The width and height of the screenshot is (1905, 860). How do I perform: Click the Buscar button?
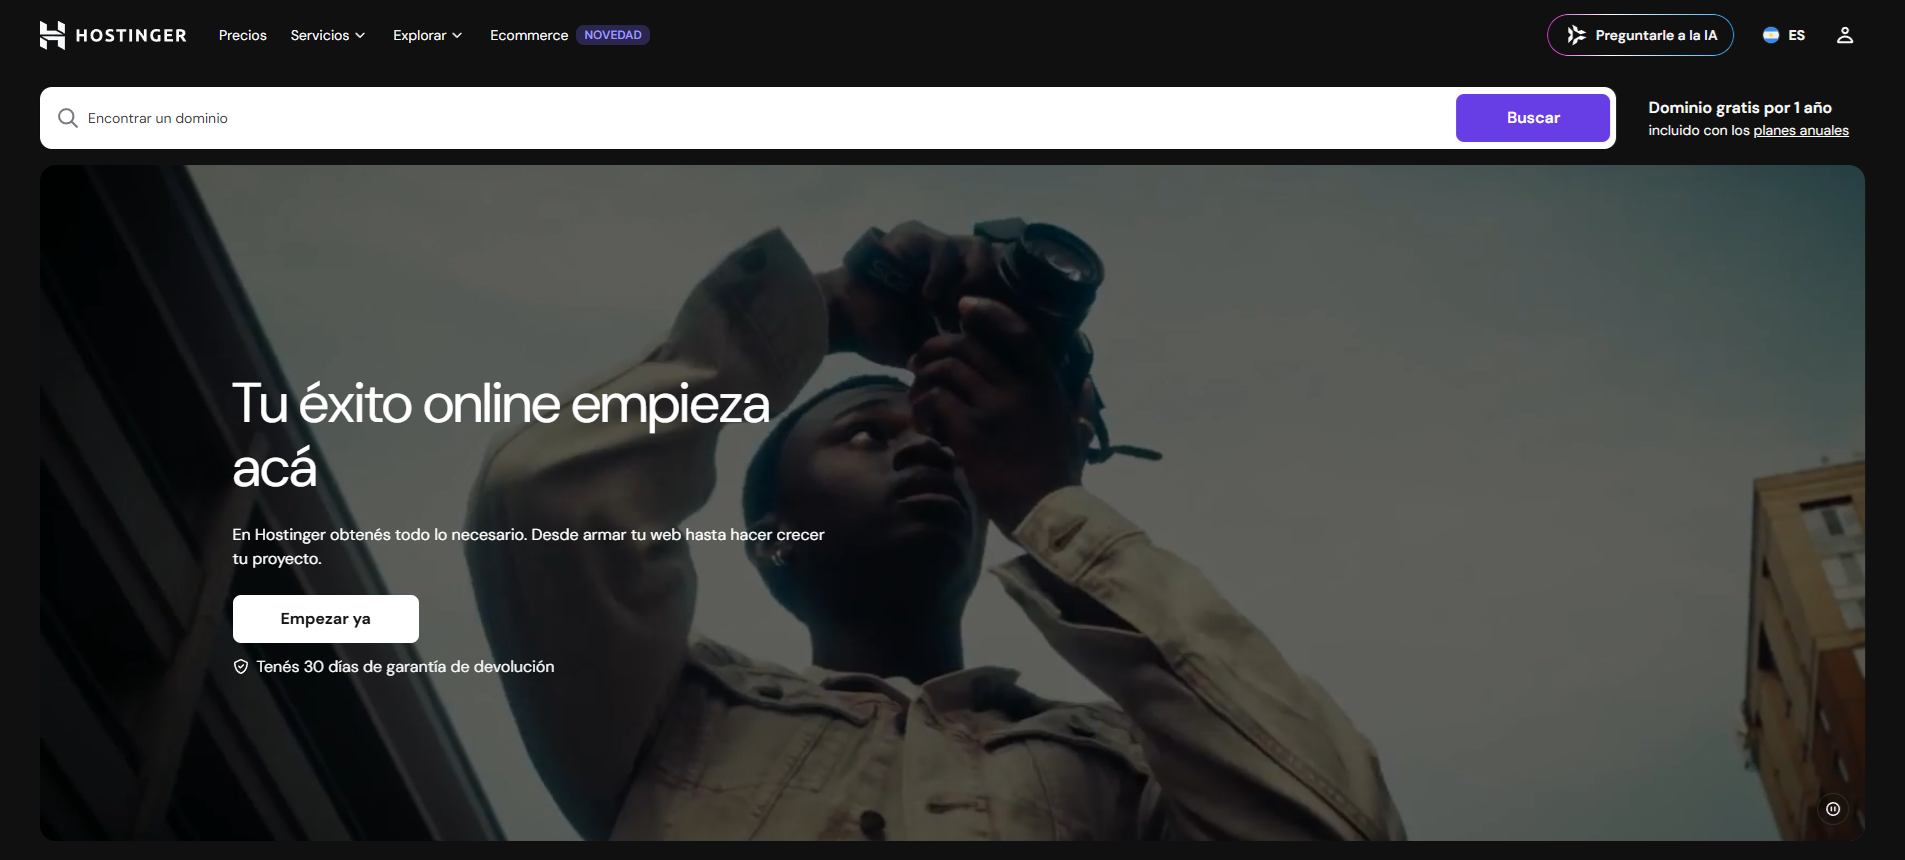click(1533, 118)
